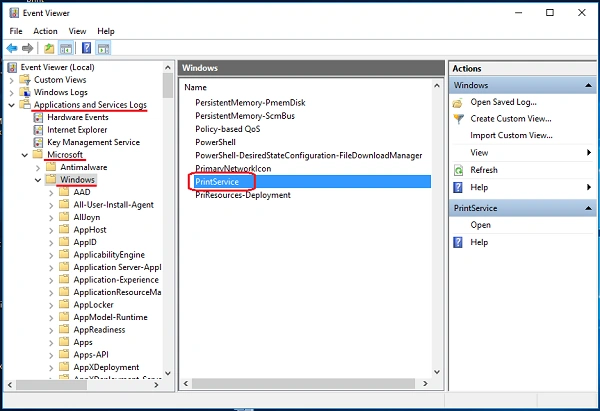The image size is (600, 411).
Task: Click the Event Viewer title bar app icon
Action: coord(14,13)
